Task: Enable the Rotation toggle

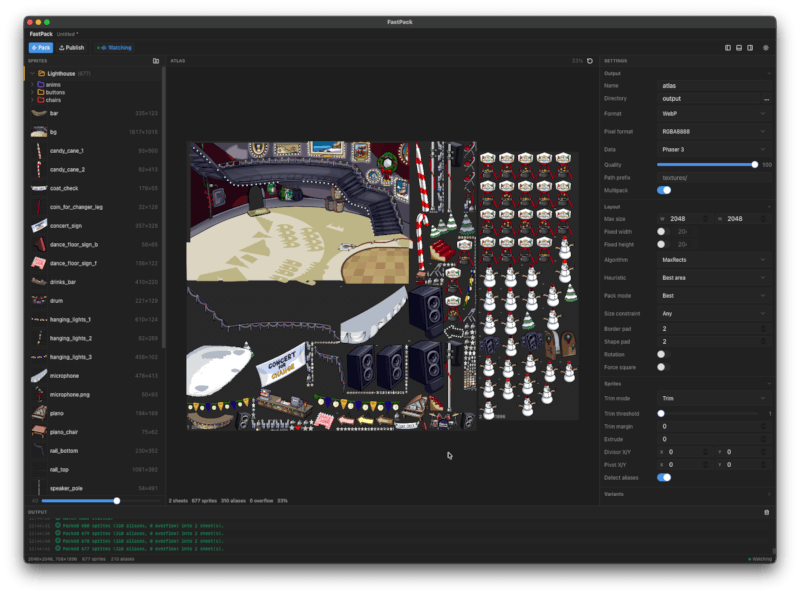Action: click(664, 354)
